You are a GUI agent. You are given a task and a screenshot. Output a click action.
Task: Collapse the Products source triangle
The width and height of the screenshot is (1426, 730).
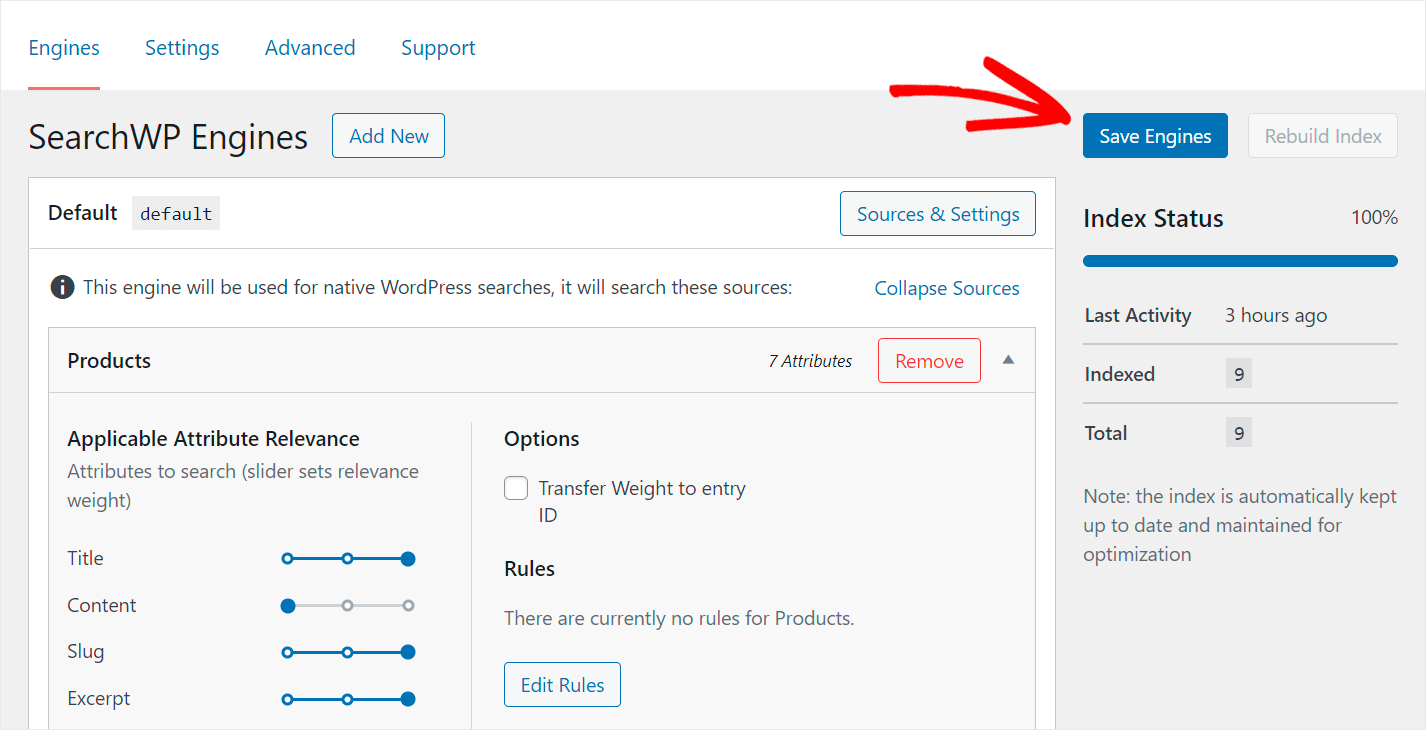pos(1008,360)
